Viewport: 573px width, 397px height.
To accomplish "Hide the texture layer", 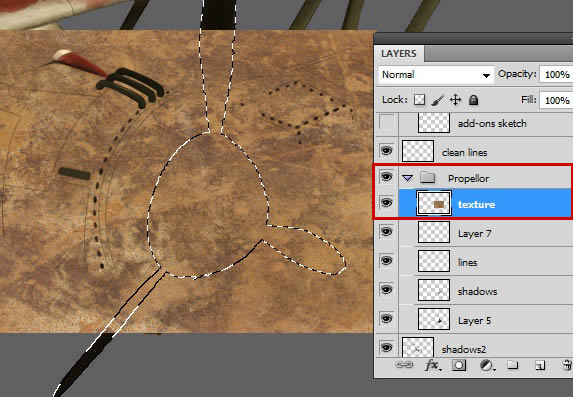I will pos(386,203).
